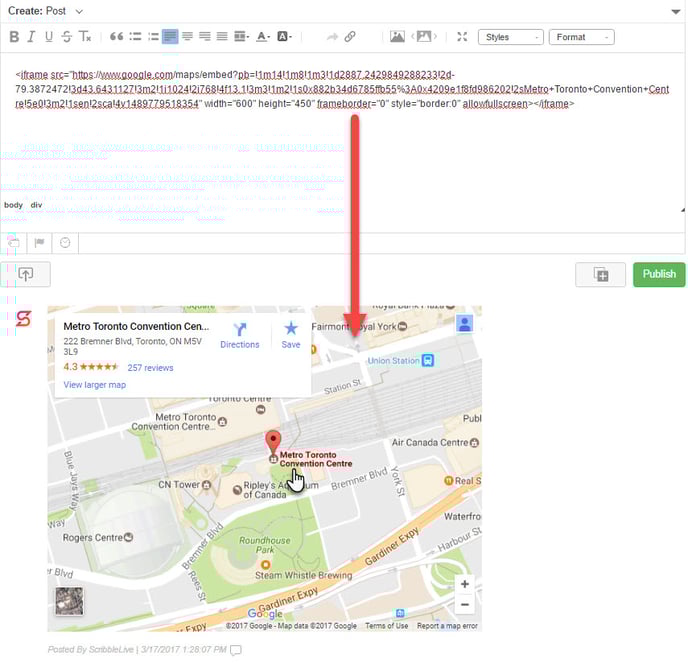Toggle center alignment

(x=187, y=36)
